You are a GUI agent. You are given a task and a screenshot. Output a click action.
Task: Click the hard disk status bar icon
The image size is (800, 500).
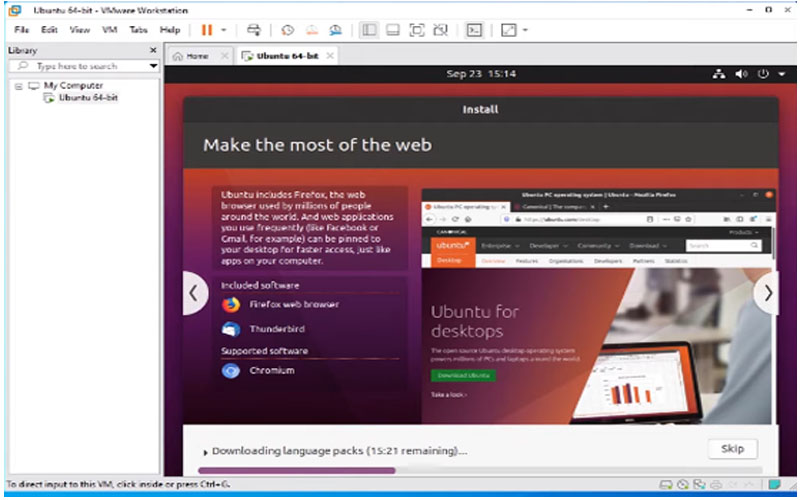[x=665, y=485]
